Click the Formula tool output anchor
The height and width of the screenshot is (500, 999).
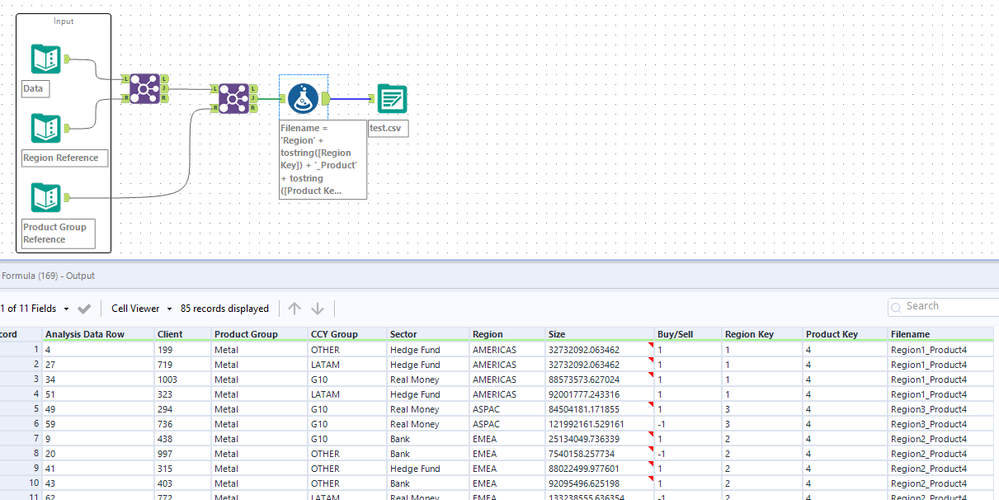[x=327, y=98]
